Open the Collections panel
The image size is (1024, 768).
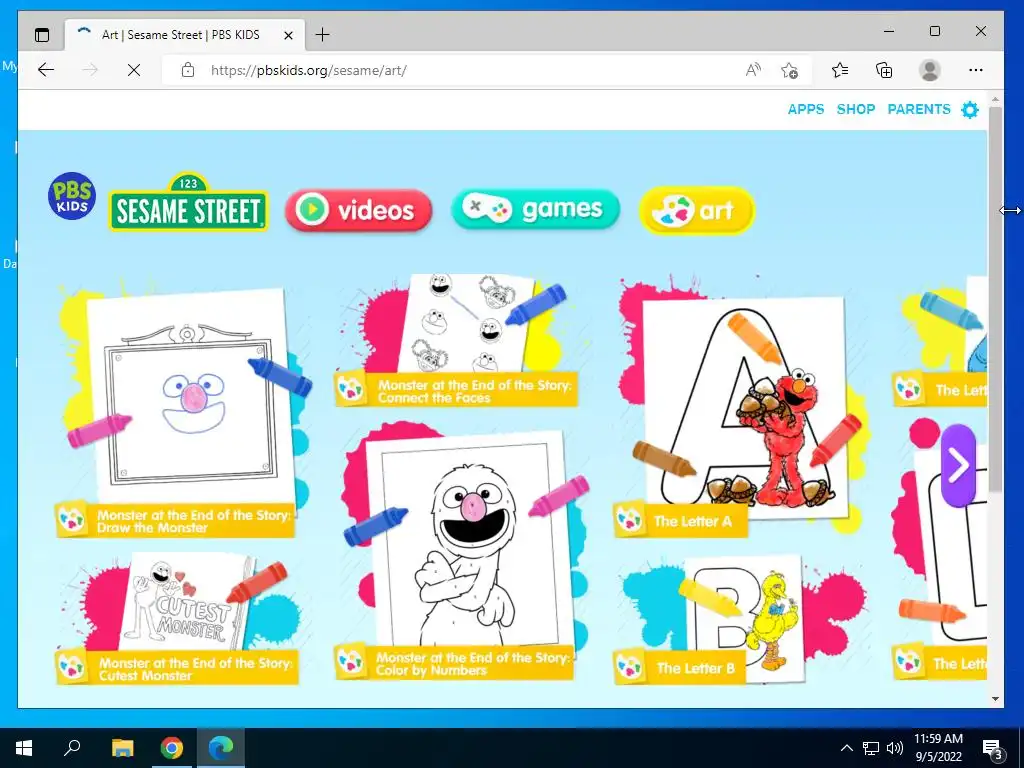point(884,70)
